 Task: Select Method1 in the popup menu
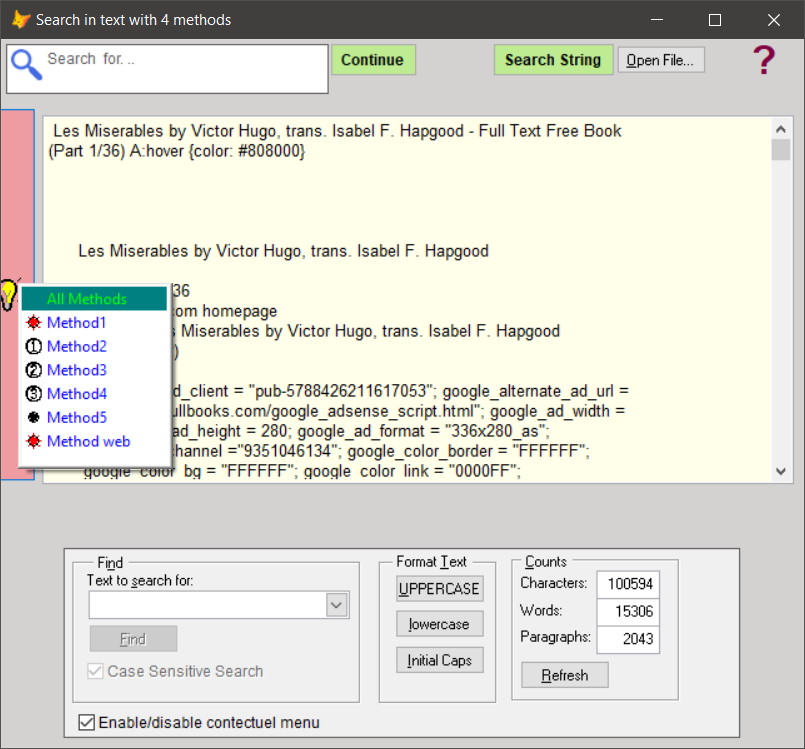(x=94, y=322)
